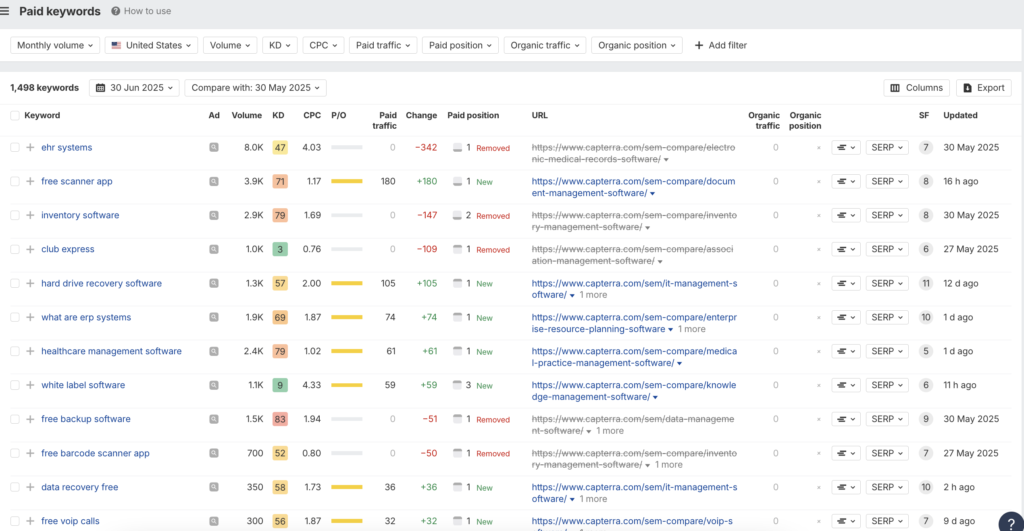Image resolution: width=1024 pixels, height=531 pixels.
Task: Open the CPC filter dropdown
Action: 323,45
